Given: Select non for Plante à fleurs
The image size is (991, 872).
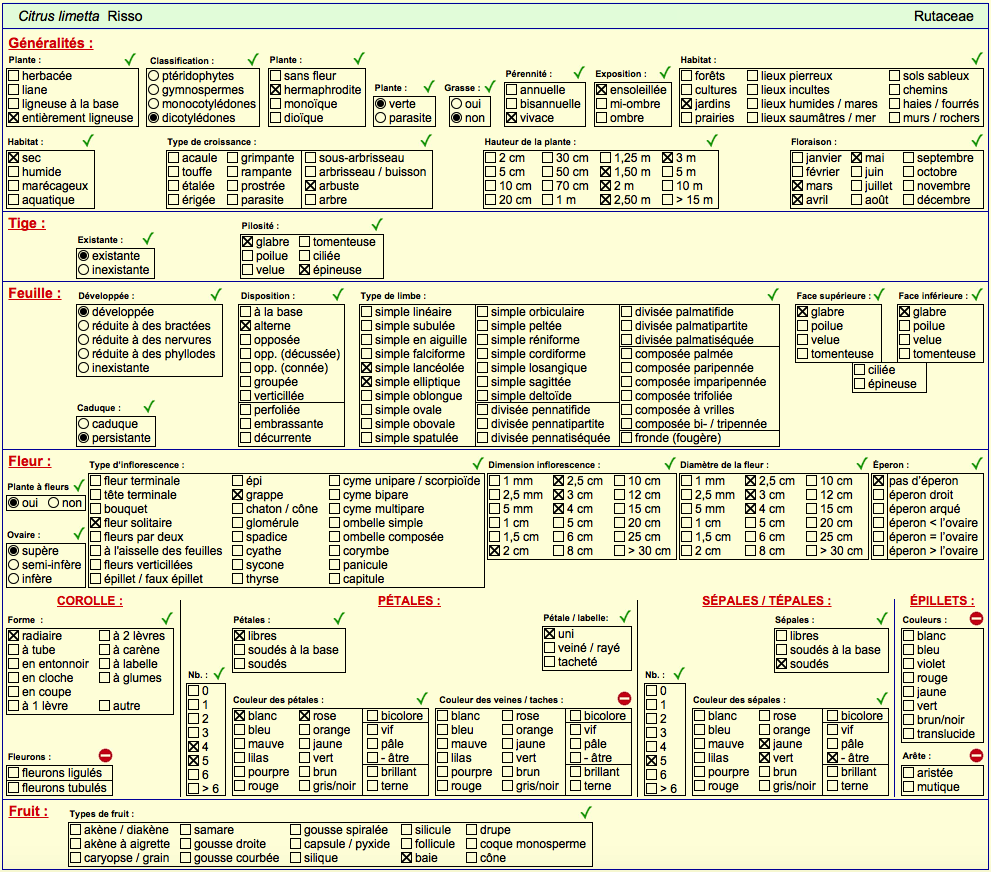Looking at the screenshot, I should pos(54,503).
